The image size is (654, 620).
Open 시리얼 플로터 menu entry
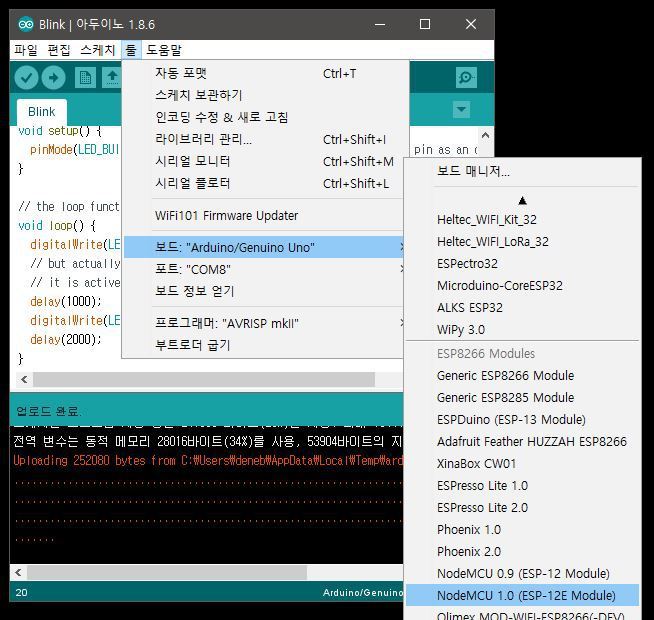click(264, 183)
